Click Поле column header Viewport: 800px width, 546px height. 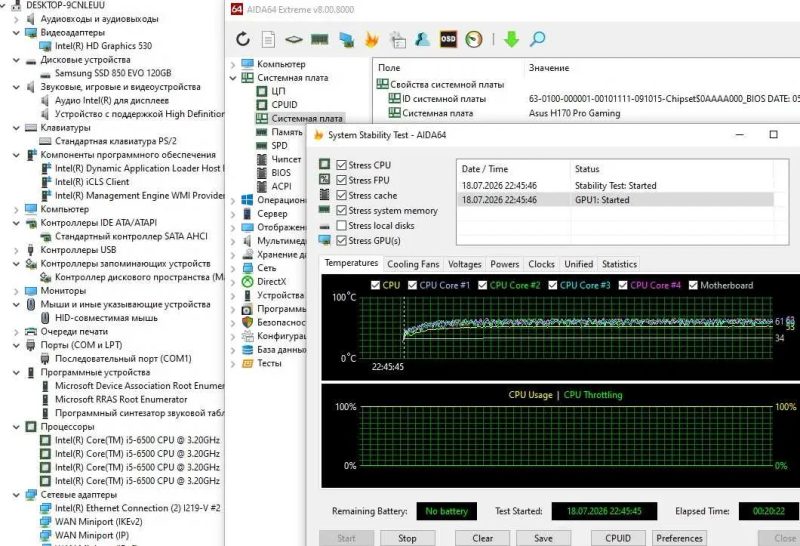(389, 67)
